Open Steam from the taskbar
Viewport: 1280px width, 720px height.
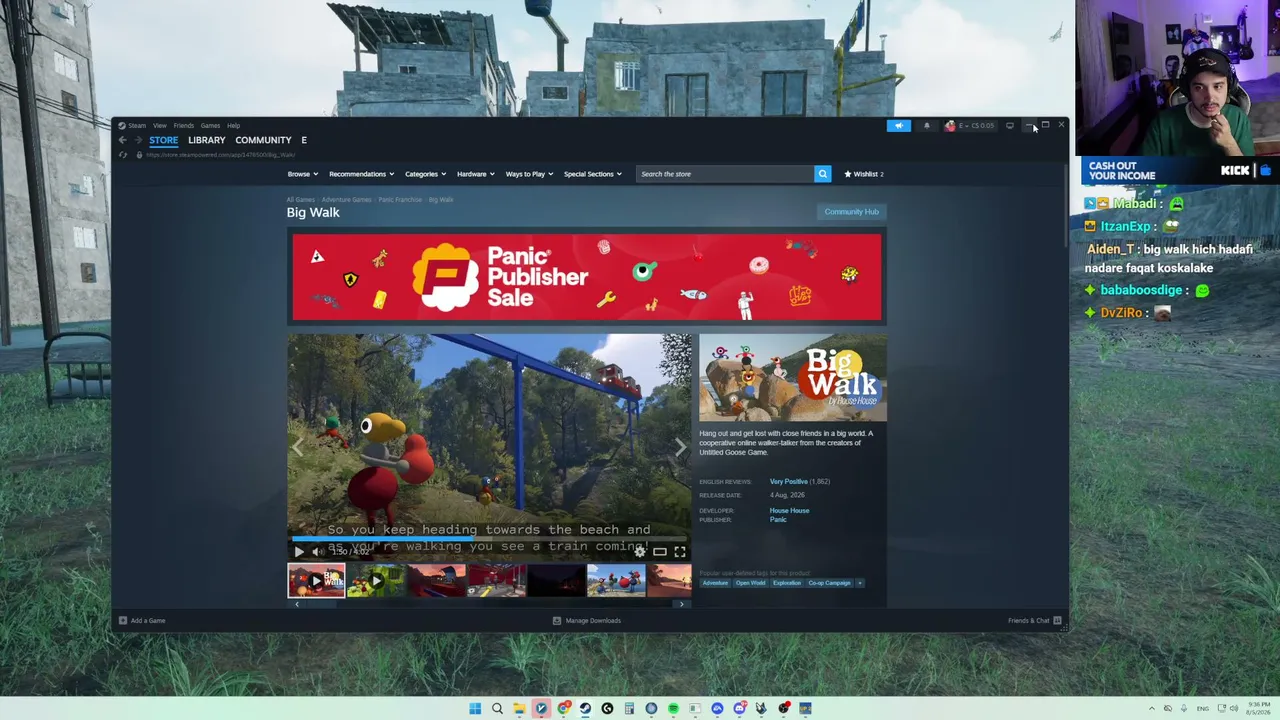(x=585, y=709)
